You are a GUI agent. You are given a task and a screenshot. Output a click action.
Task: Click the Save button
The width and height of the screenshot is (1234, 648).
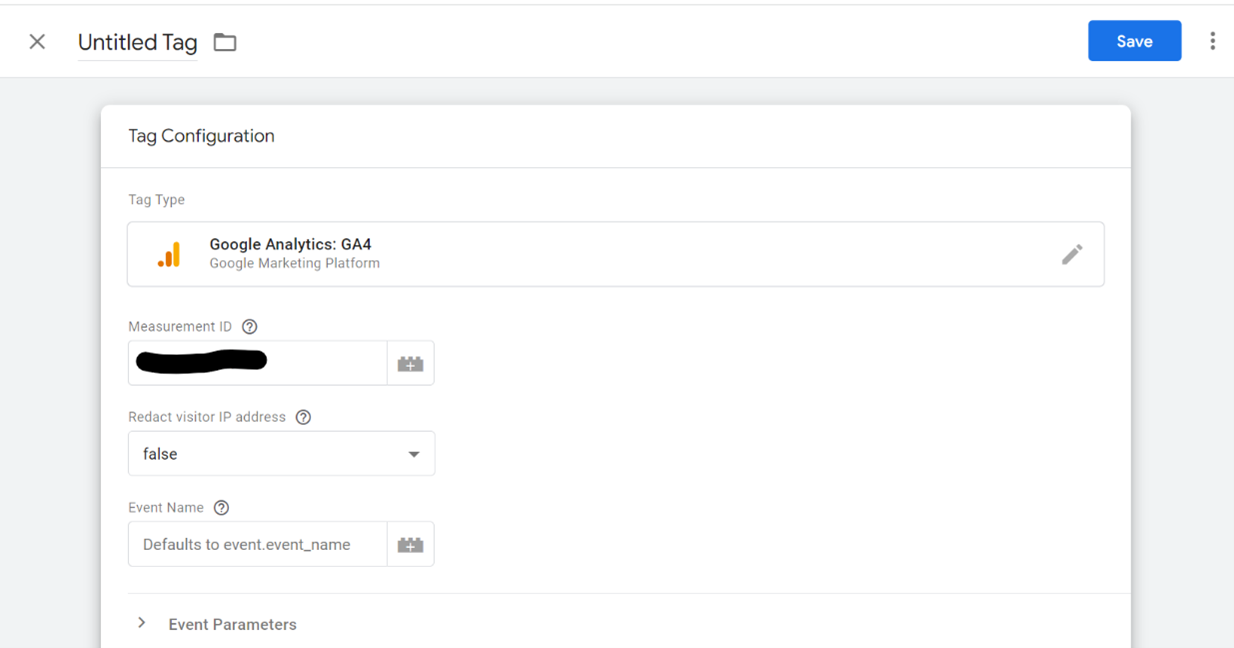tap(1134, 41)
